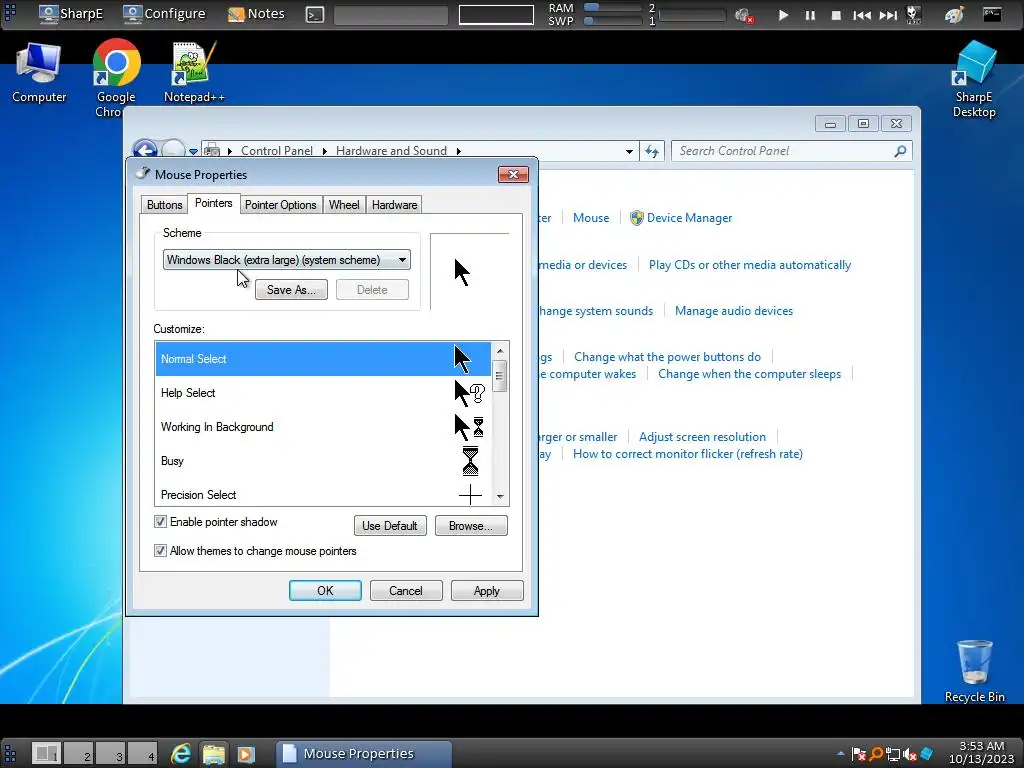The width and height of the screenshot is (1024, 768).
Task: Click Change when the computer sleeps
Action: coord(750,374)
